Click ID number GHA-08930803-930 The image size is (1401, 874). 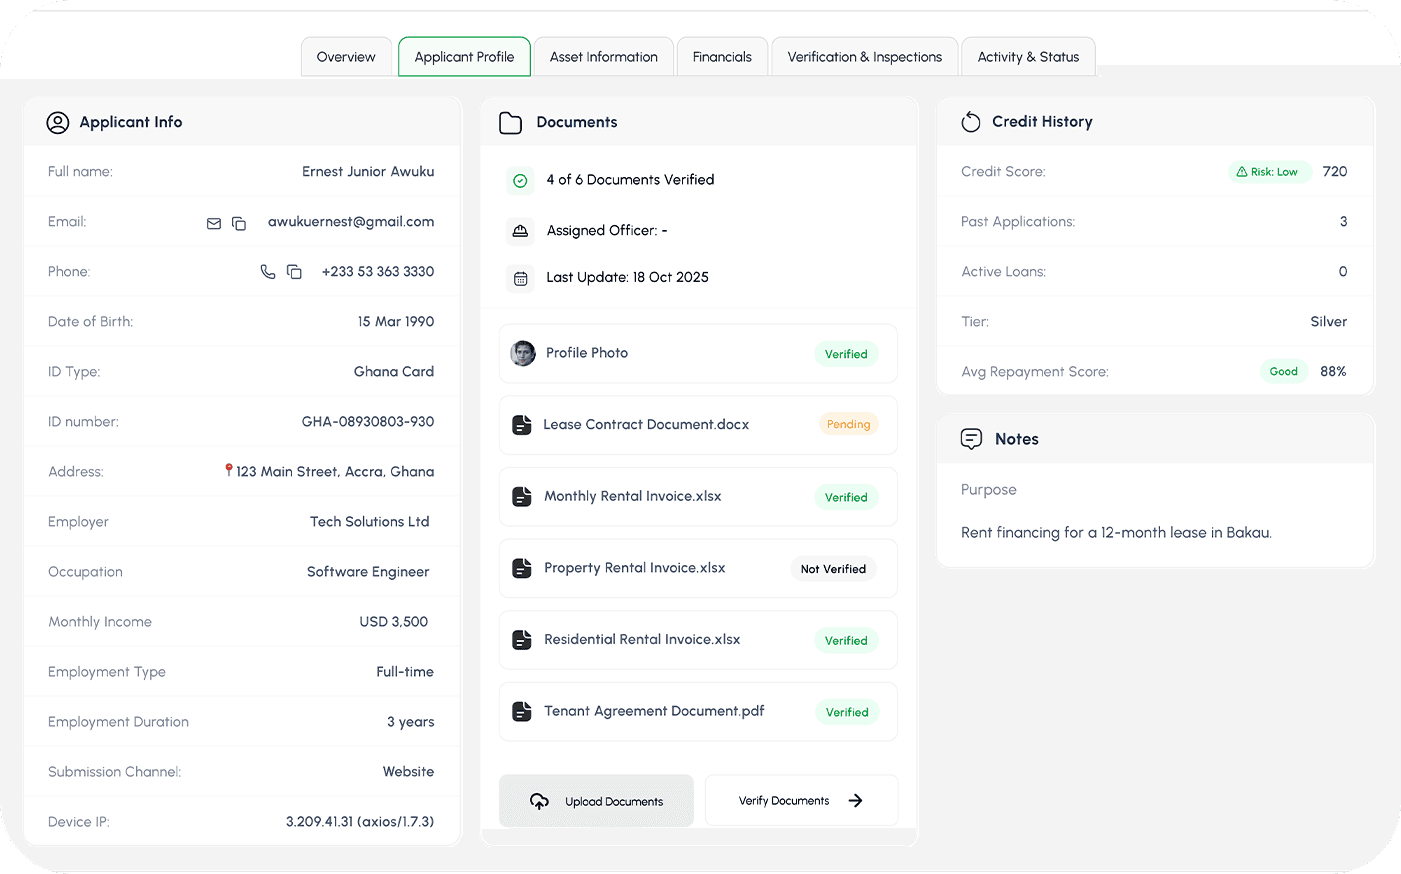point(368,422)
